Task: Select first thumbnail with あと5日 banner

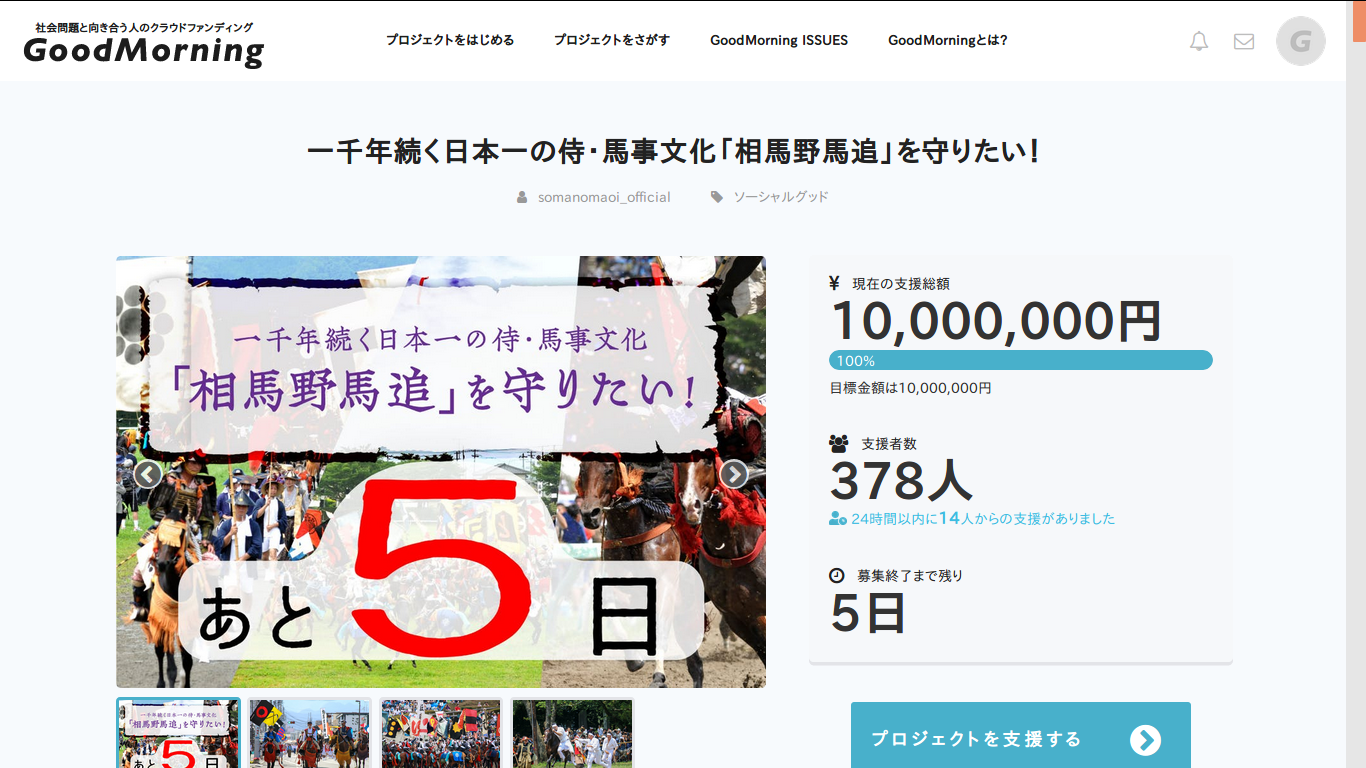Action: (179, 734)
